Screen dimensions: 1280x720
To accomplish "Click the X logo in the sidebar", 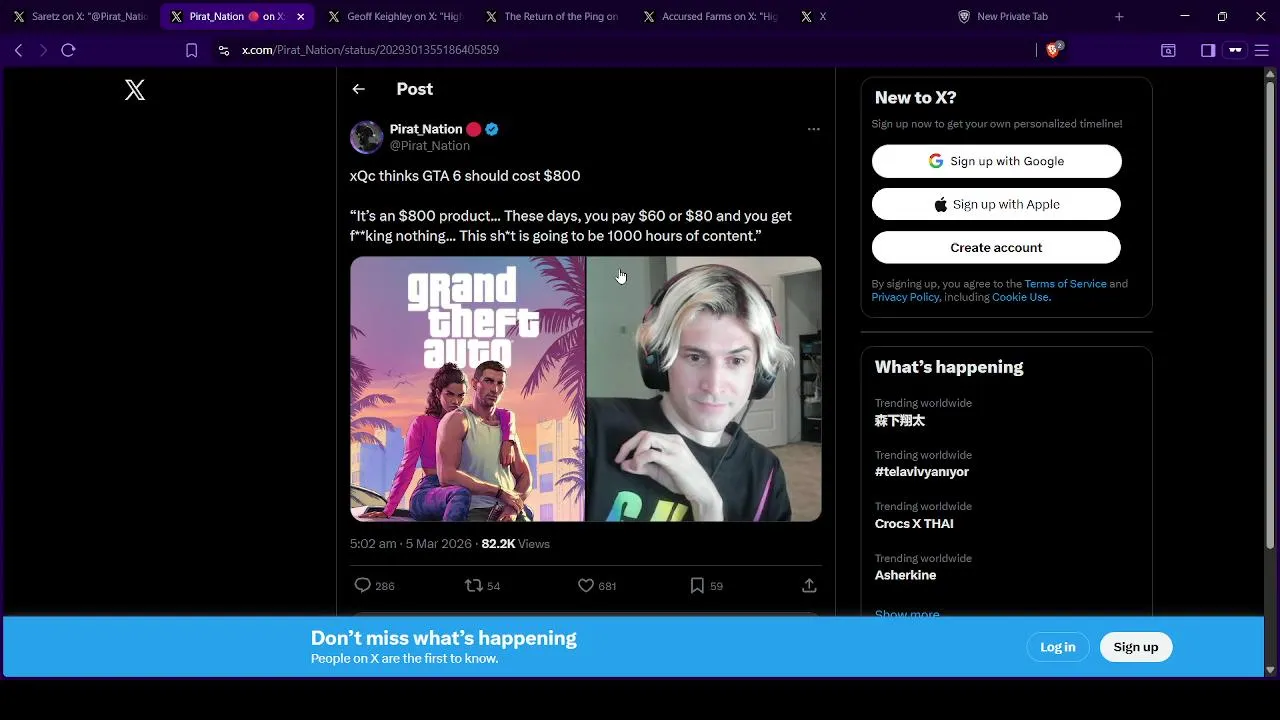I will pos(135,90).
